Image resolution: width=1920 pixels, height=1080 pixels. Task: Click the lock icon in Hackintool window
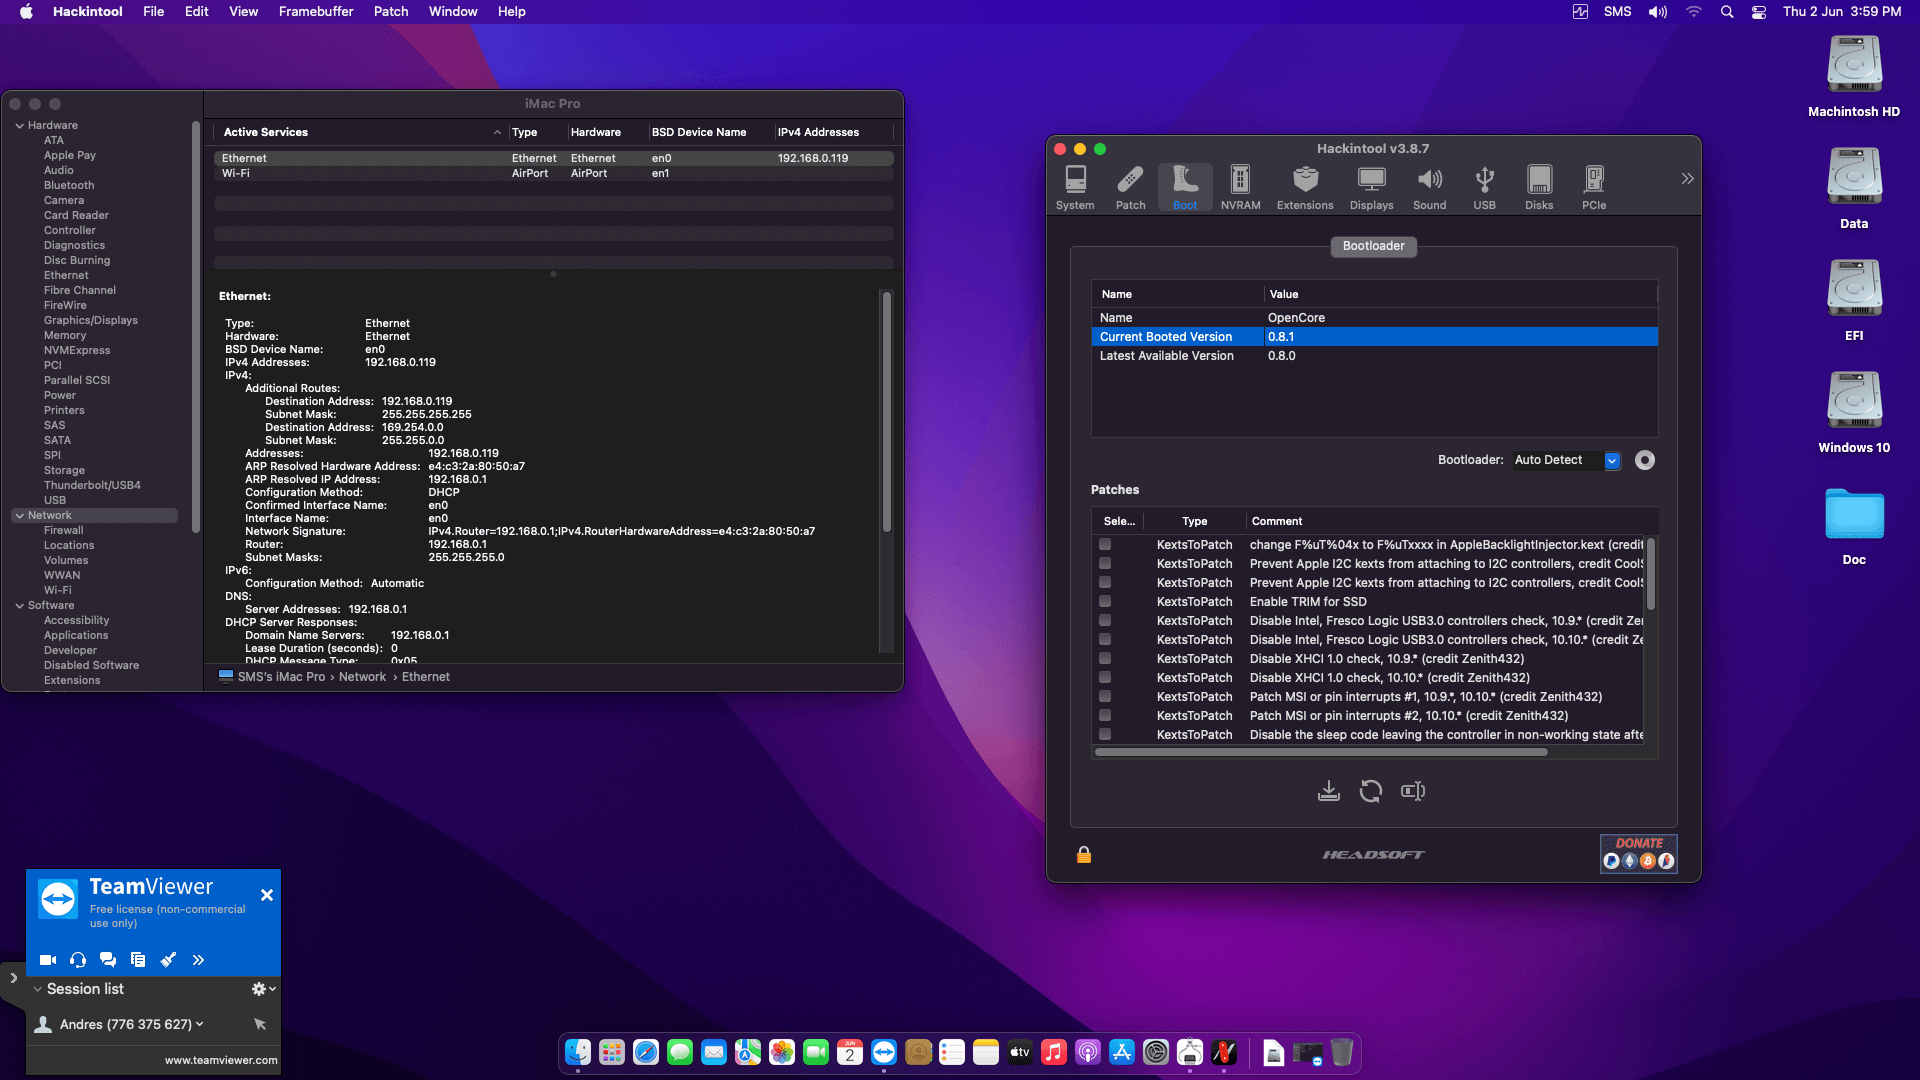(x=1084, y=855)
